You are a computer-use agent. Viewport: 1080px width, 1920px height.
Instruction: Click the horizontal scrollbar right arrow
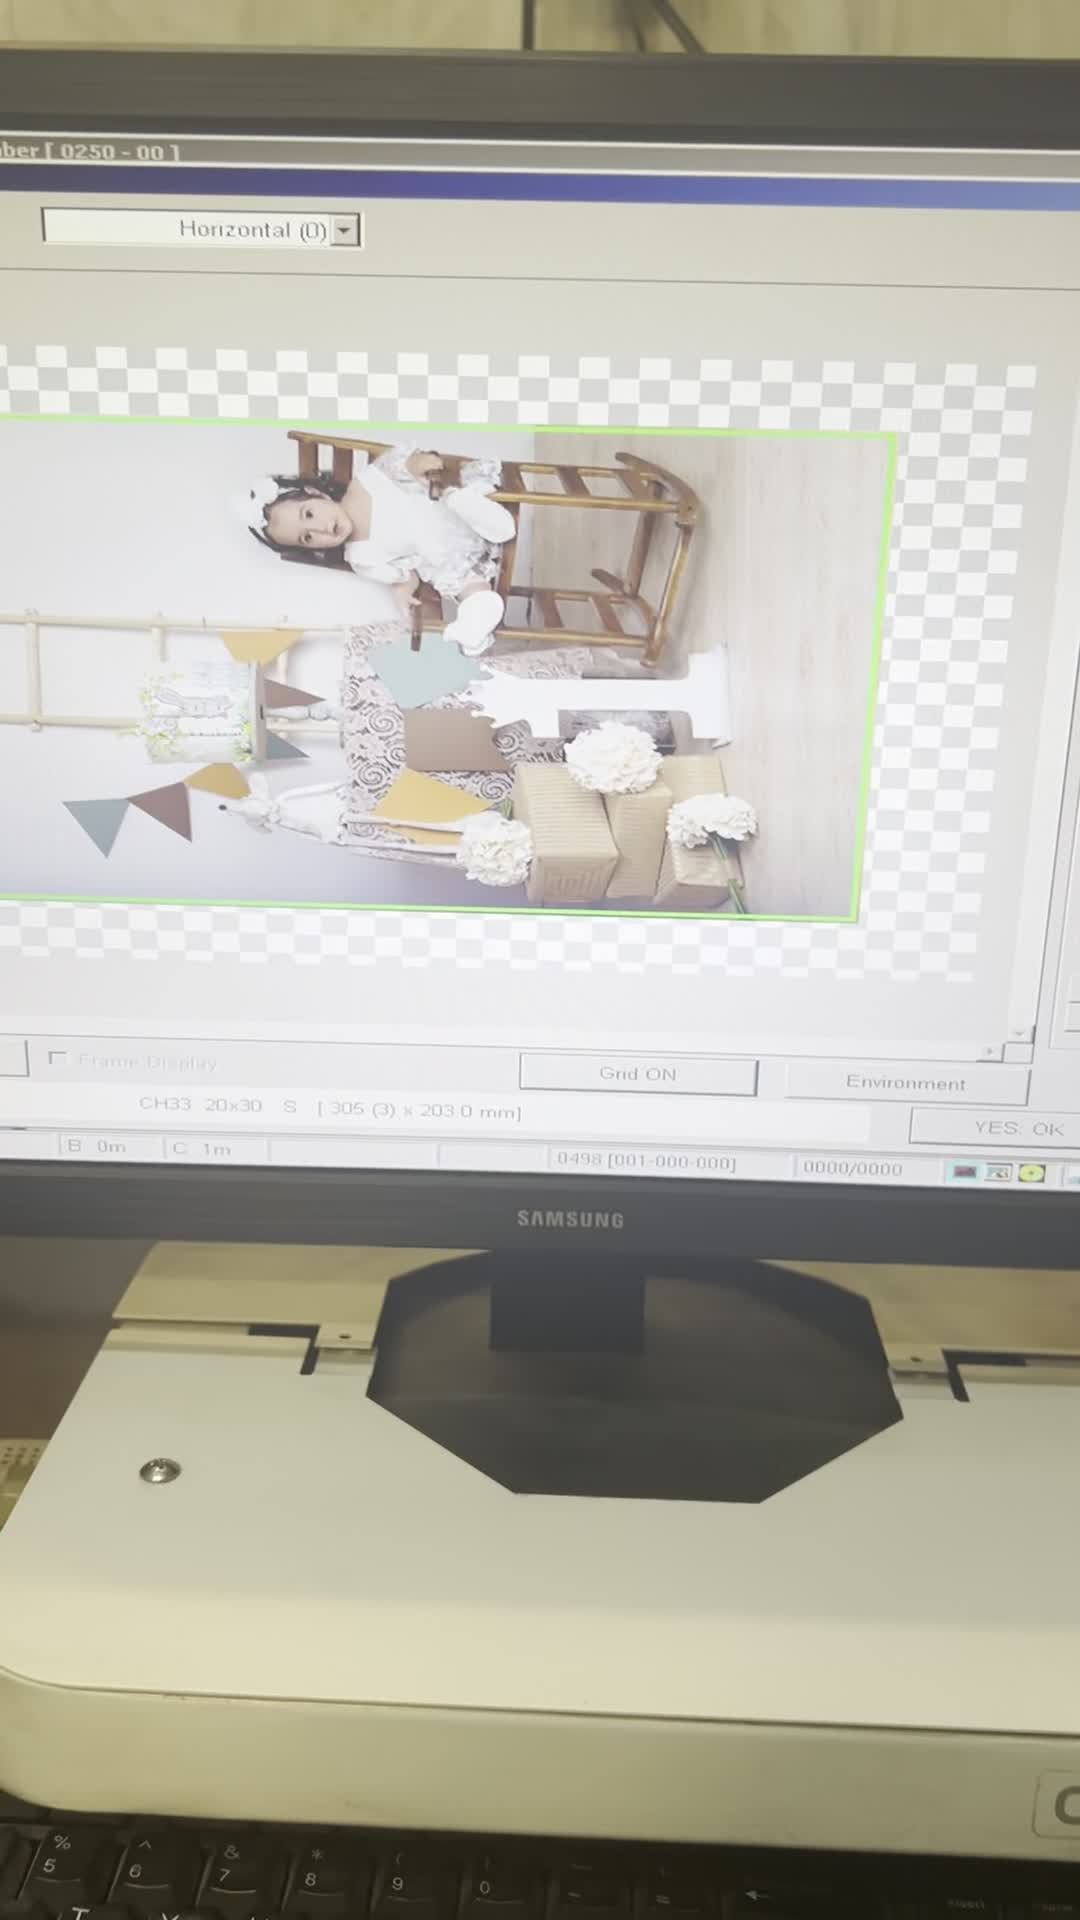pyautogui.click(x=991, y=1051)
